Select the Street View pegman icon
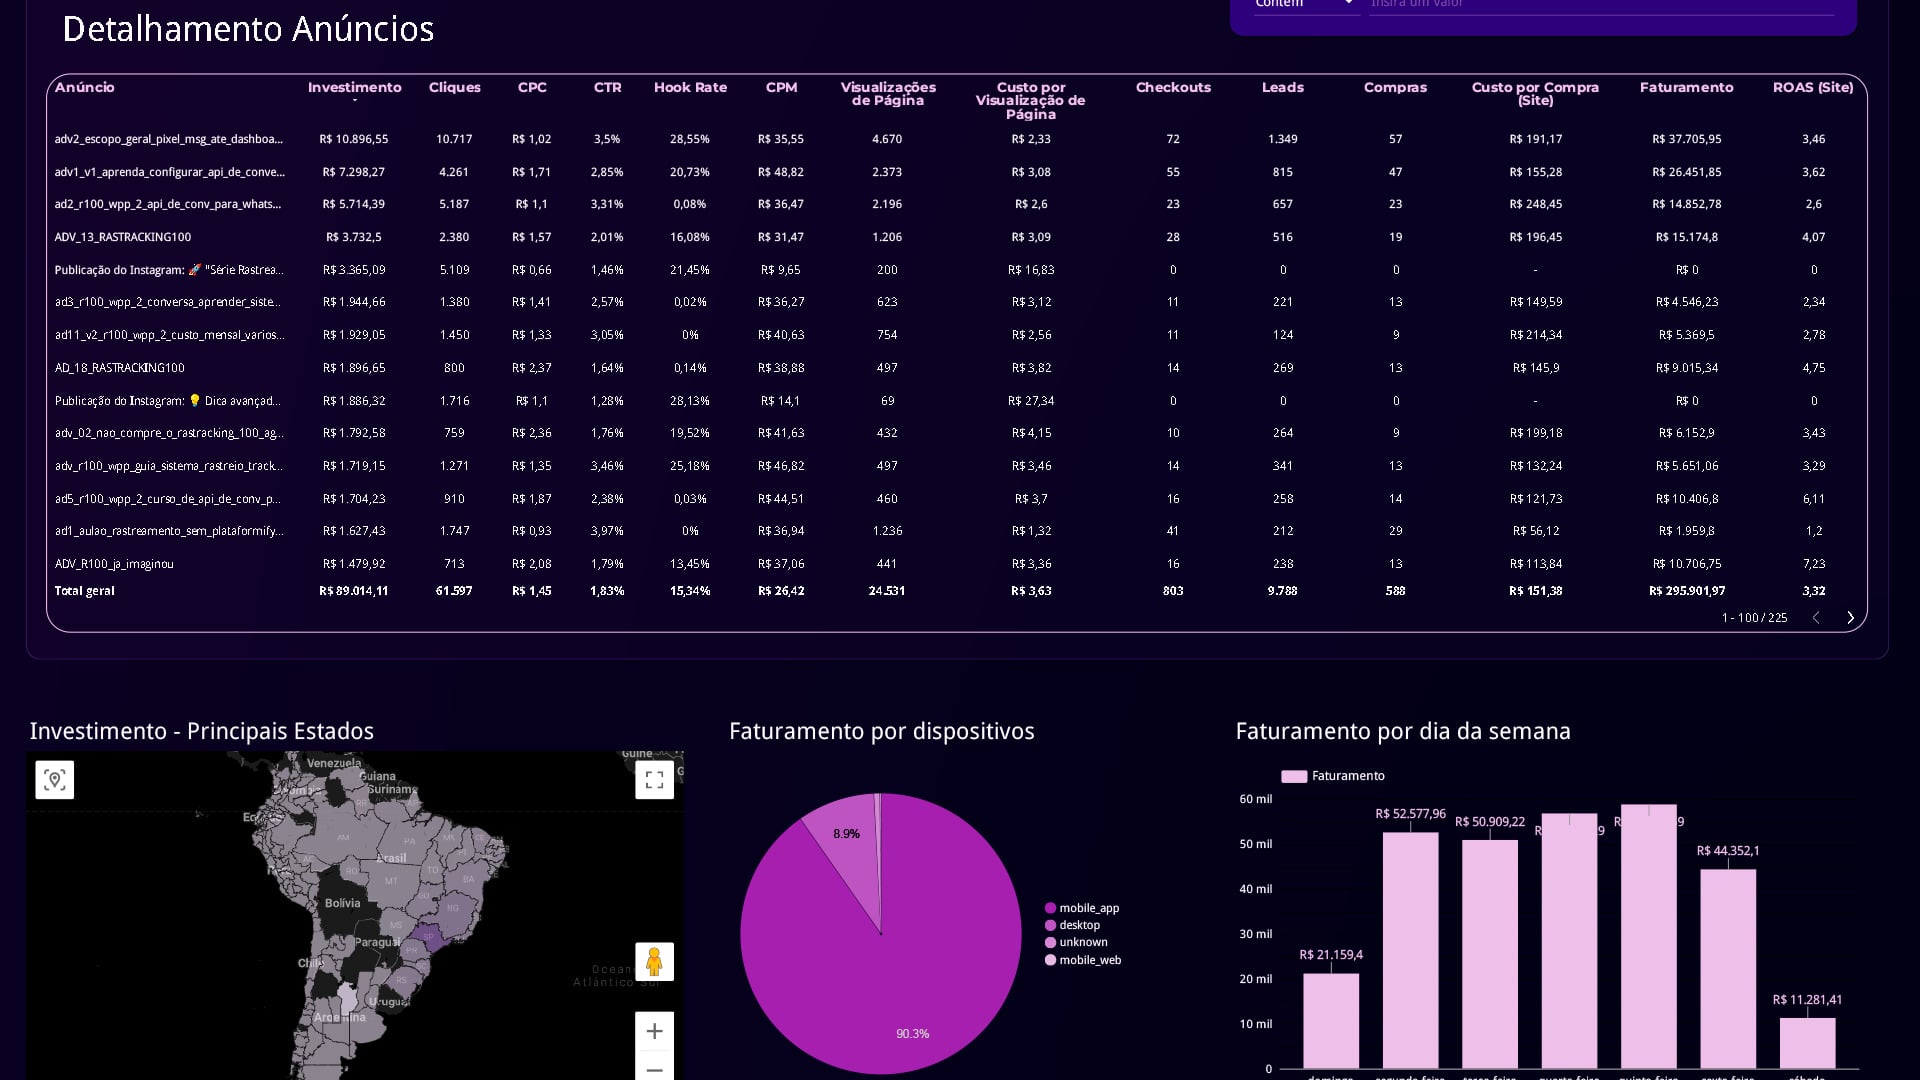 pos(654,962)
